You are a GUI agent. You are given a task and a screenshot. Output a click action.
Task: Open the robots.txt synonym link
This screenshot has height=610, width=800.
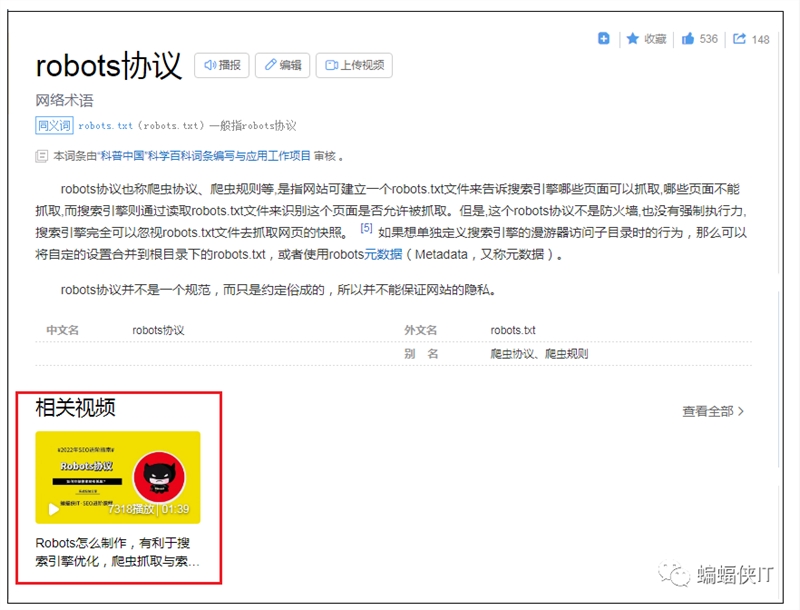pyautogui.click(x=105, y=126)
